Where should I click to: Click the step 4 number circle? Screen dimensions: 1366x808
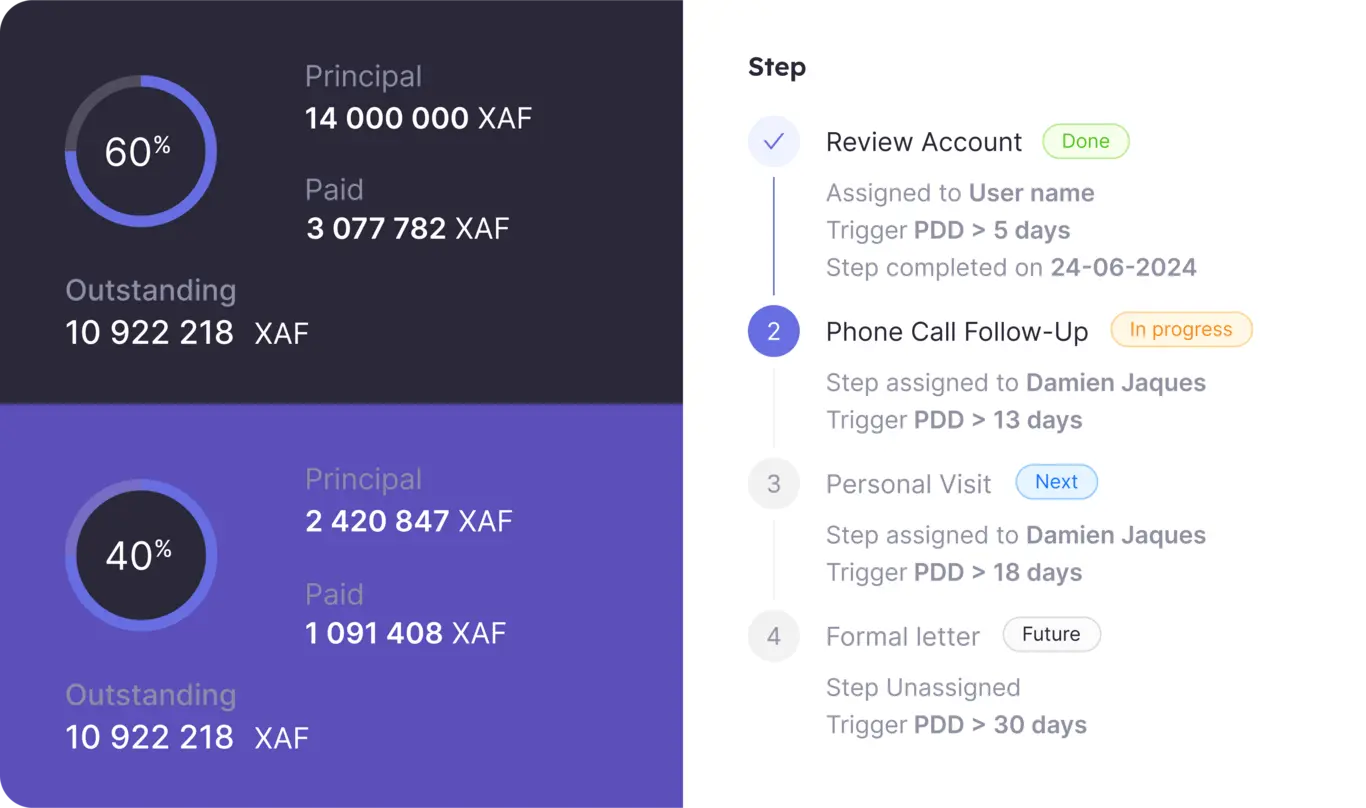pyautogui.click(x=773, y=636)
